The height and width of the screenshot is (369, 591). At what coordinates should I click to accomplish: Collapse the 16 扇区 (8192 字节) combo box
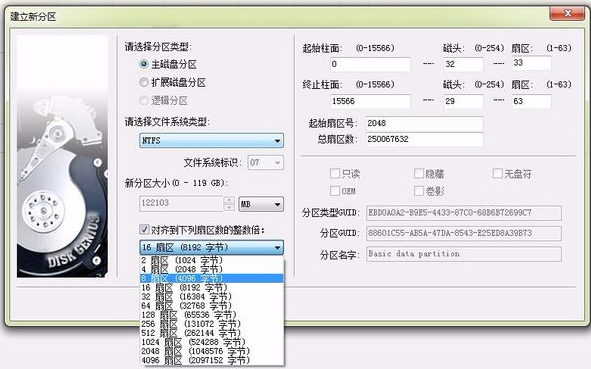[x=211, y=248]
